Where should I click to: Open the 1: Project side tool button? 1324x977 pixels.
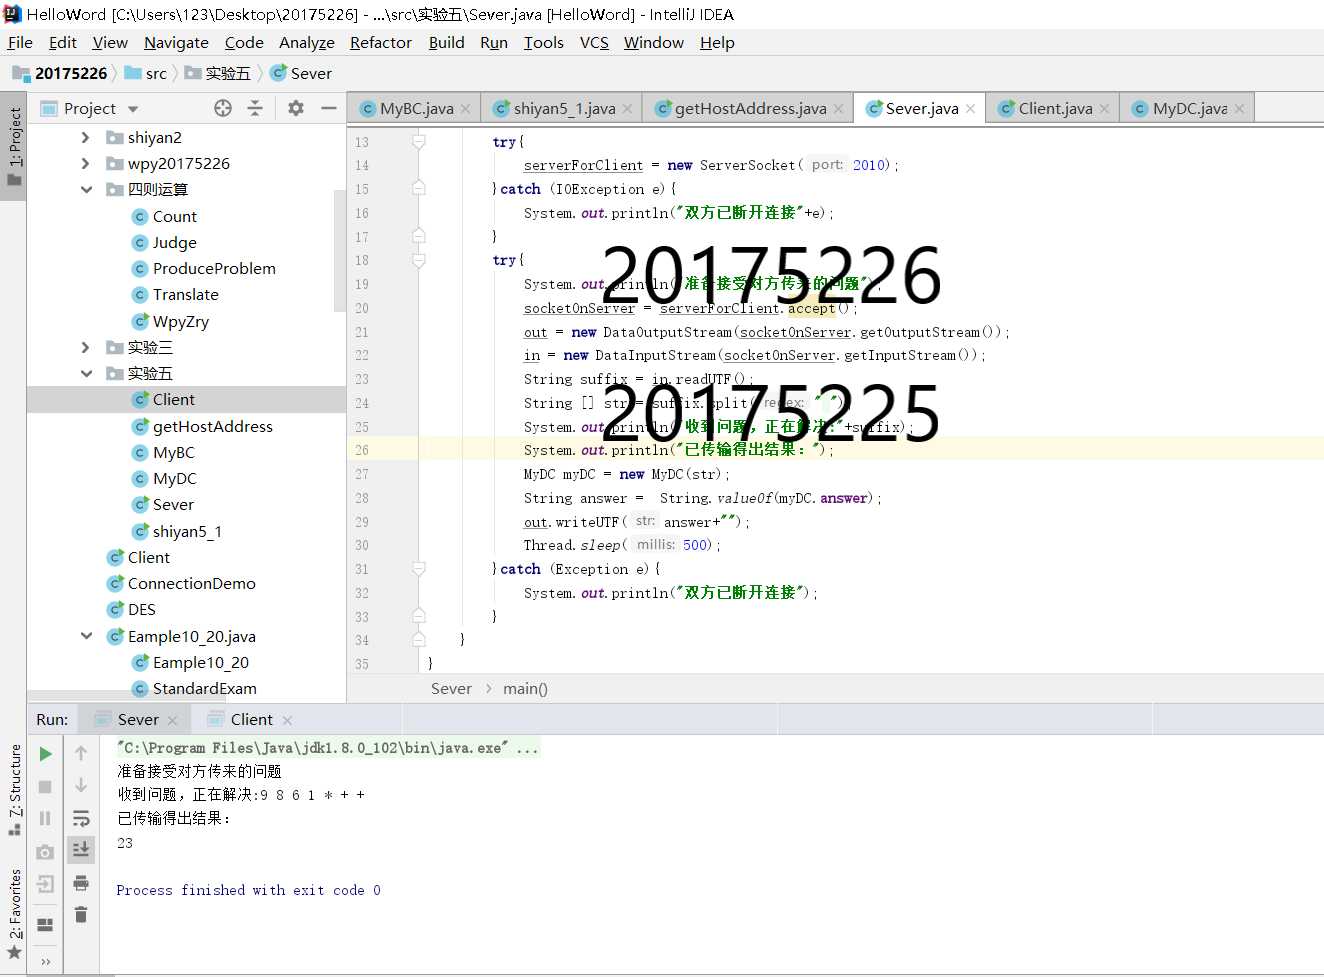(x=14, y=146)
